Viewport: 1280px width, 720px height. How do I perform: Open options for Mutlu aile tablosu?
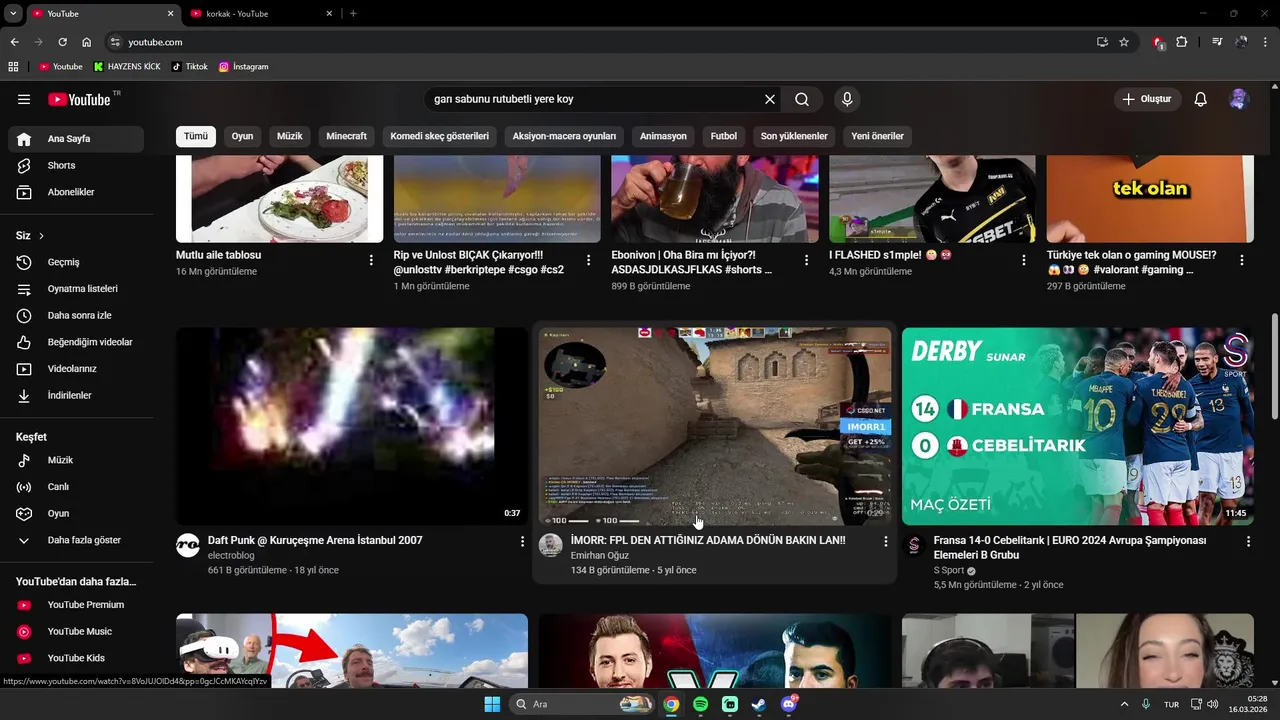[371, 260]
